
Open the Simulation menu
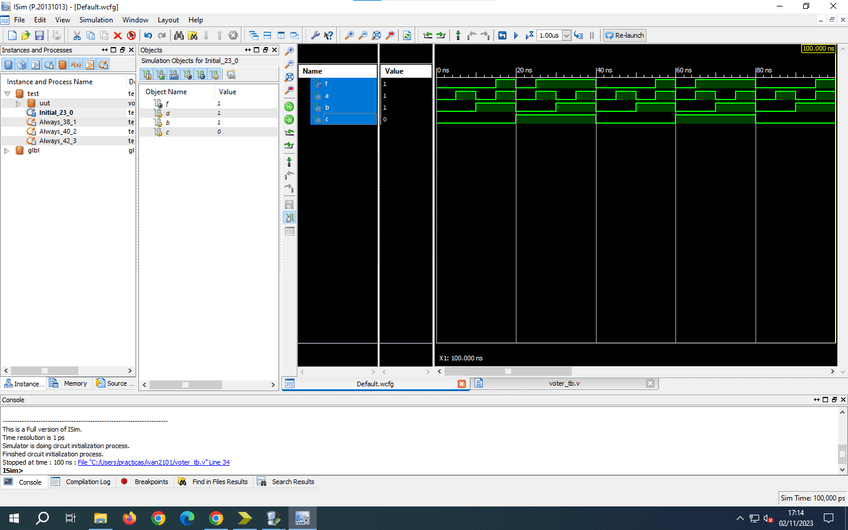tap(96, 20)
